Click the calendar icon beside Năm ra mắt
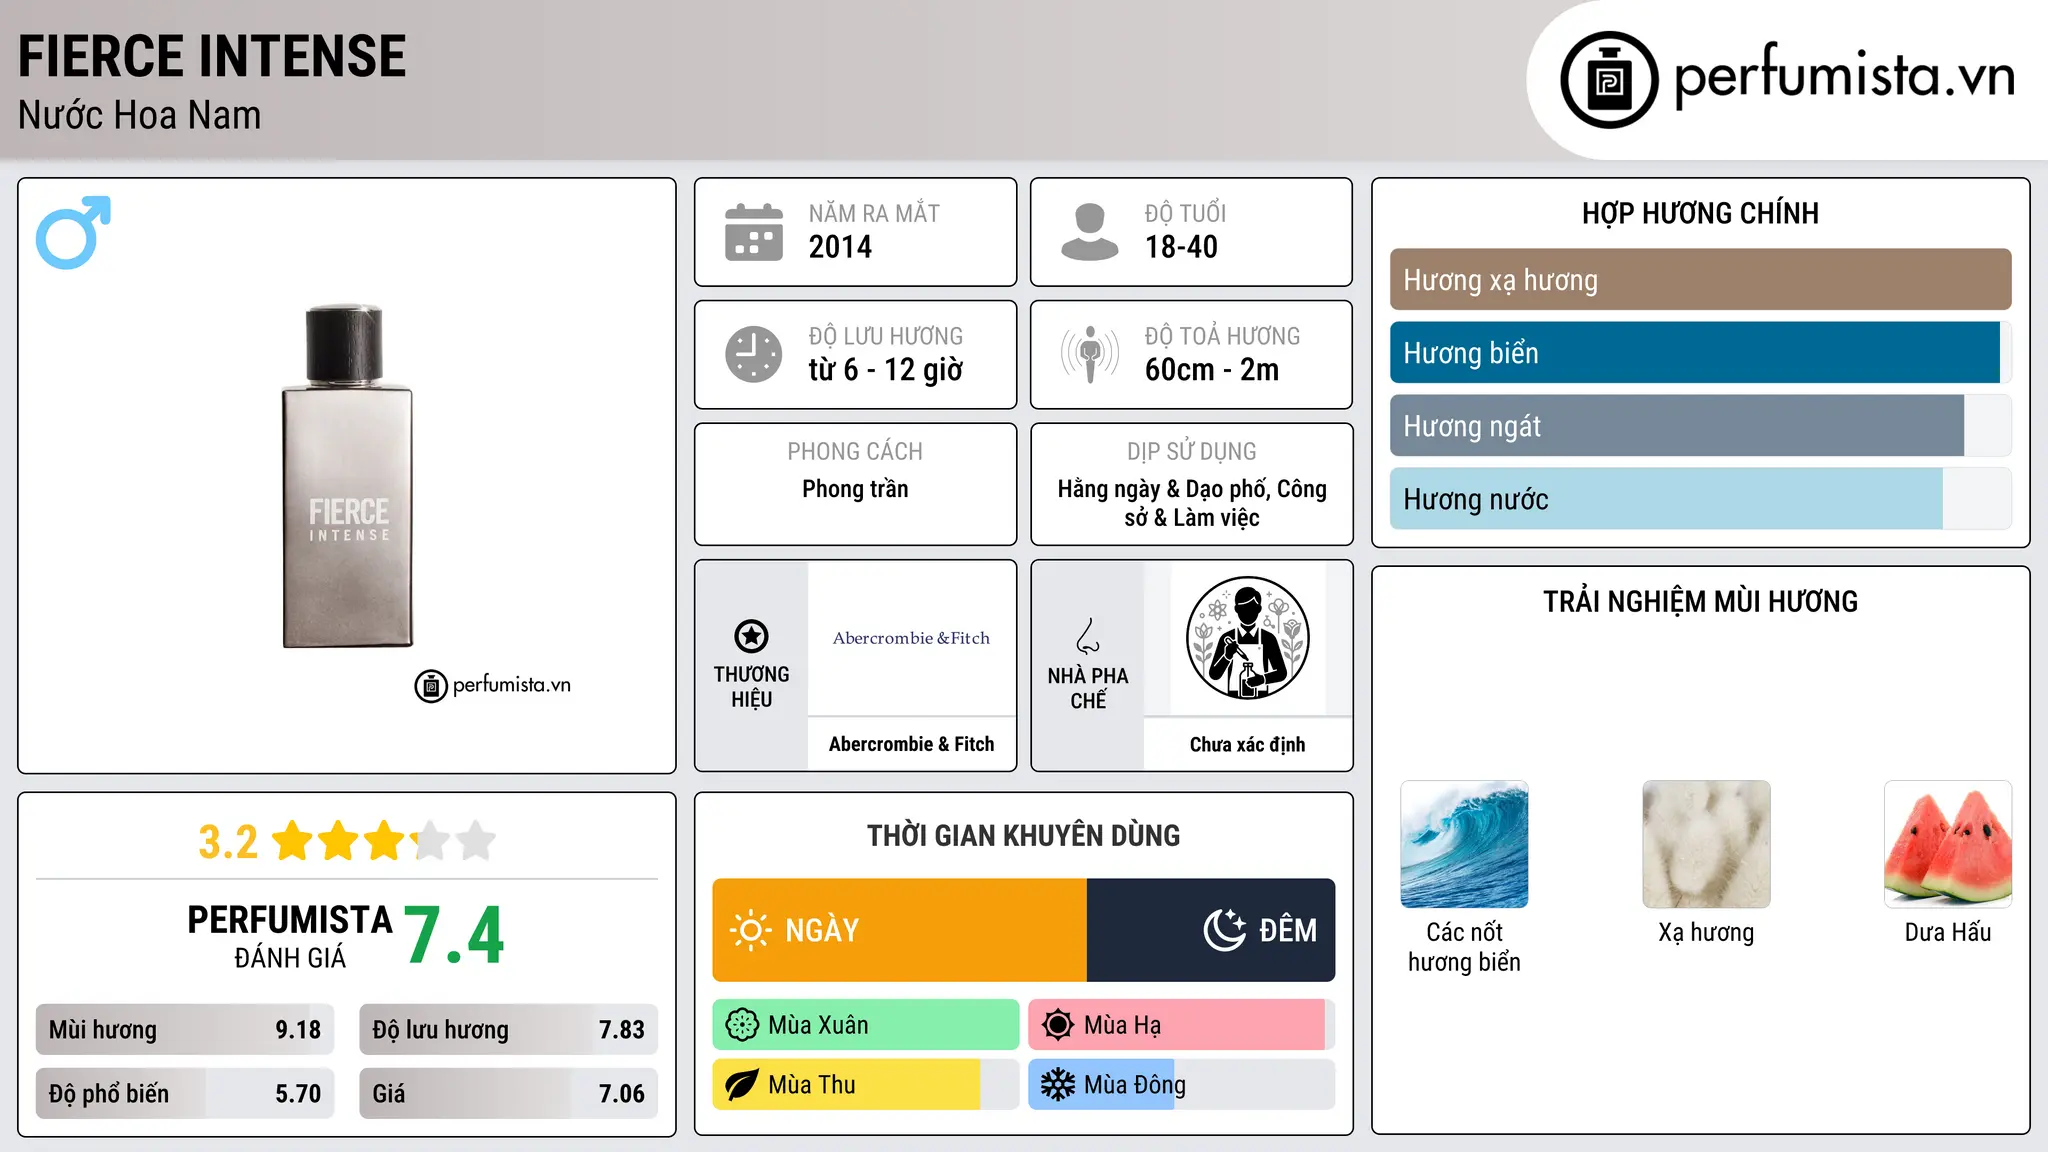Viewport: 2048px width, 1152px height. click(754, 232)
